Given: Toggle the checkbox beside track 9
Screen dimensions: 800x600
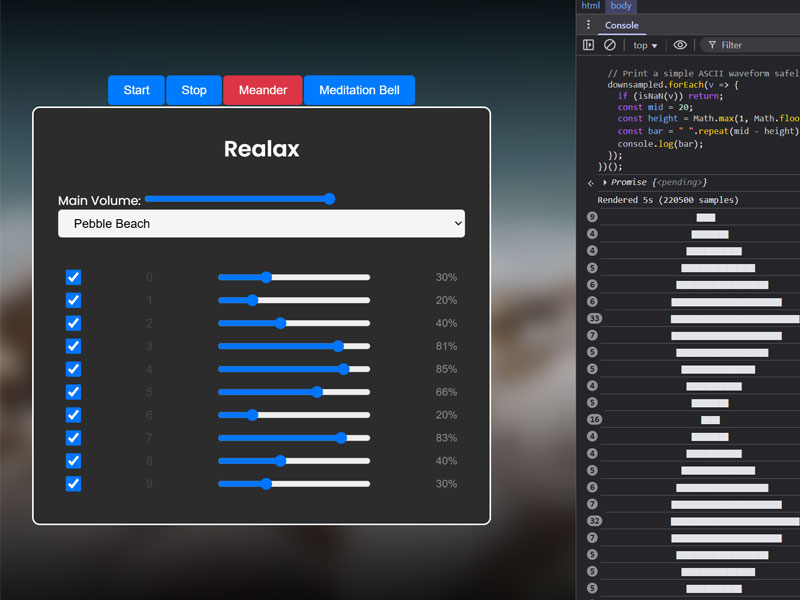Looking at the screenshot, I should [x=73, y=483].
